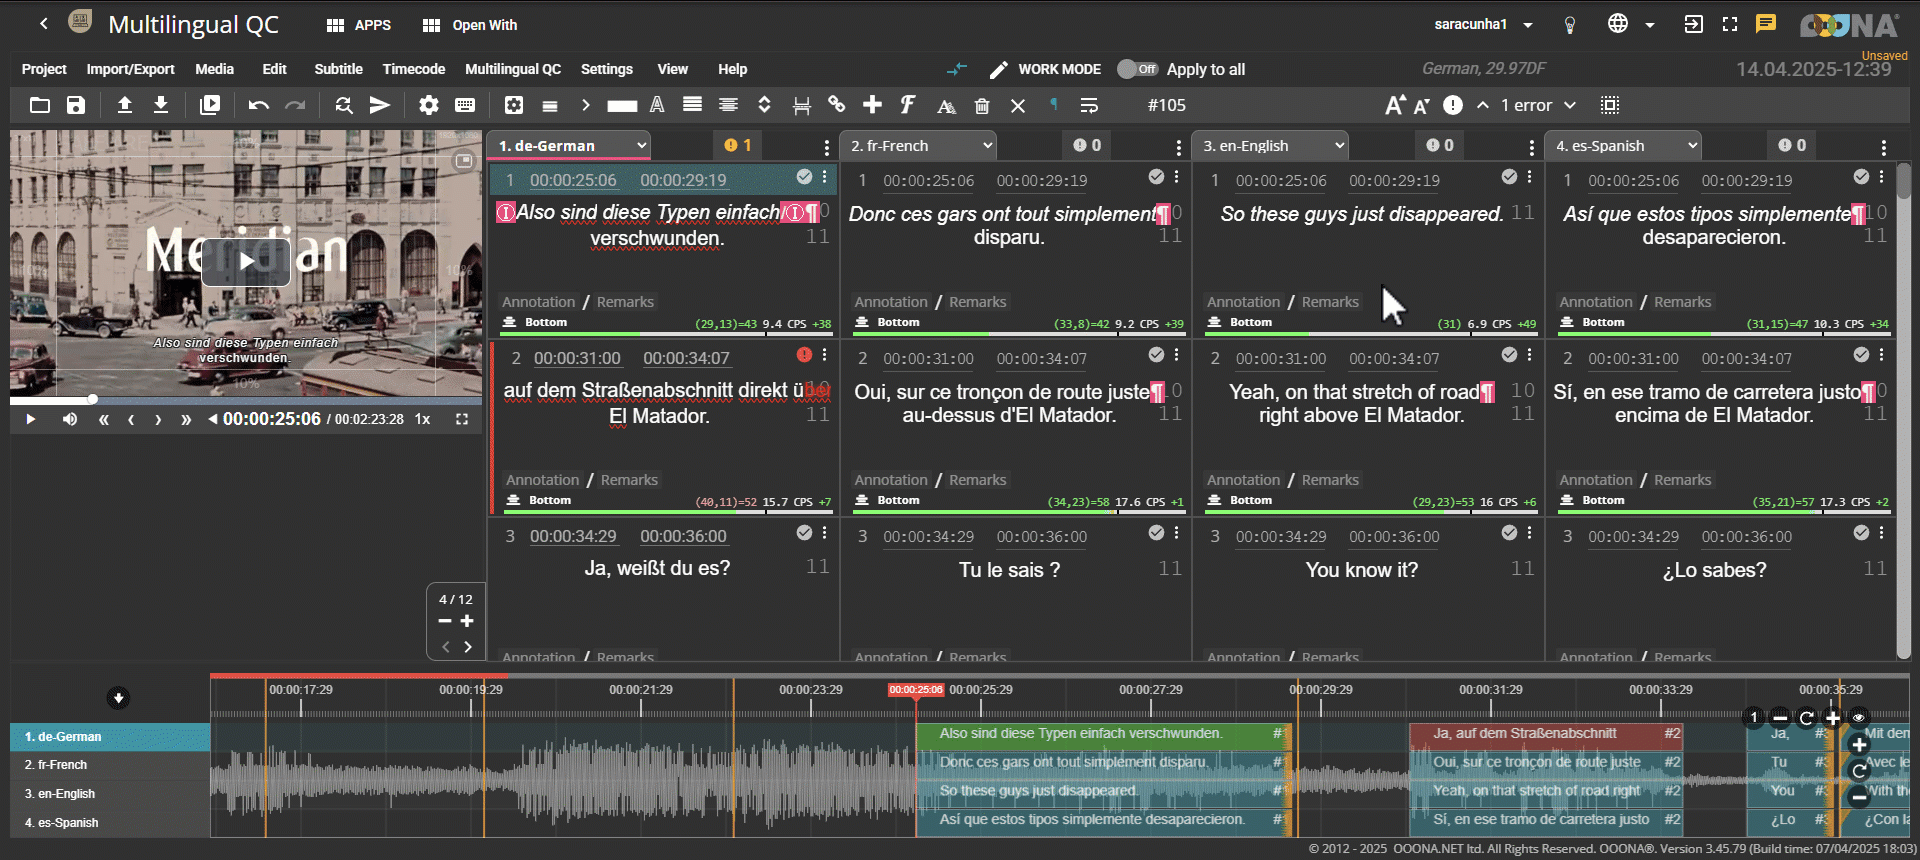Open the yellow comments chat icon

(x=1766, y=24)
